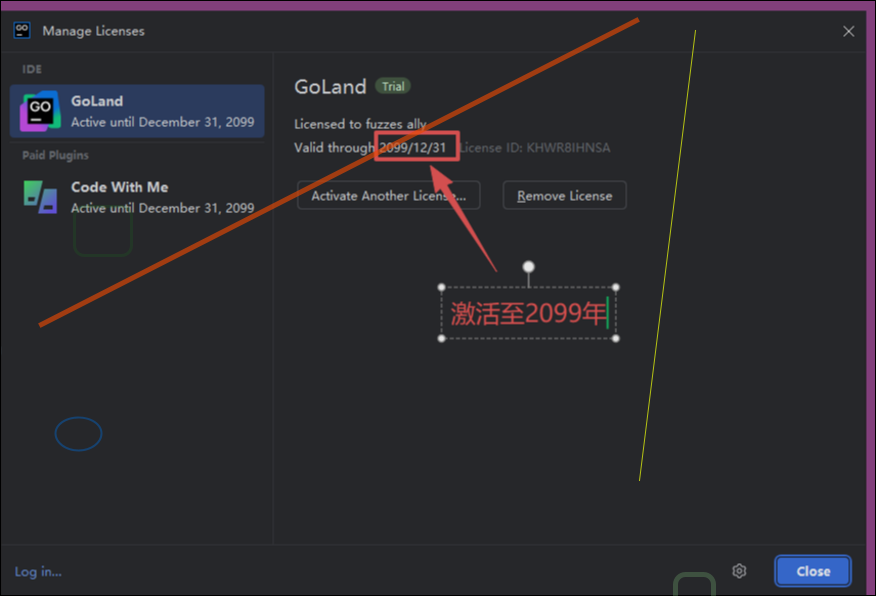Screen dimensions: 876x596
Task: Click the 'Paid Plugins' section label
Action: 55,155
